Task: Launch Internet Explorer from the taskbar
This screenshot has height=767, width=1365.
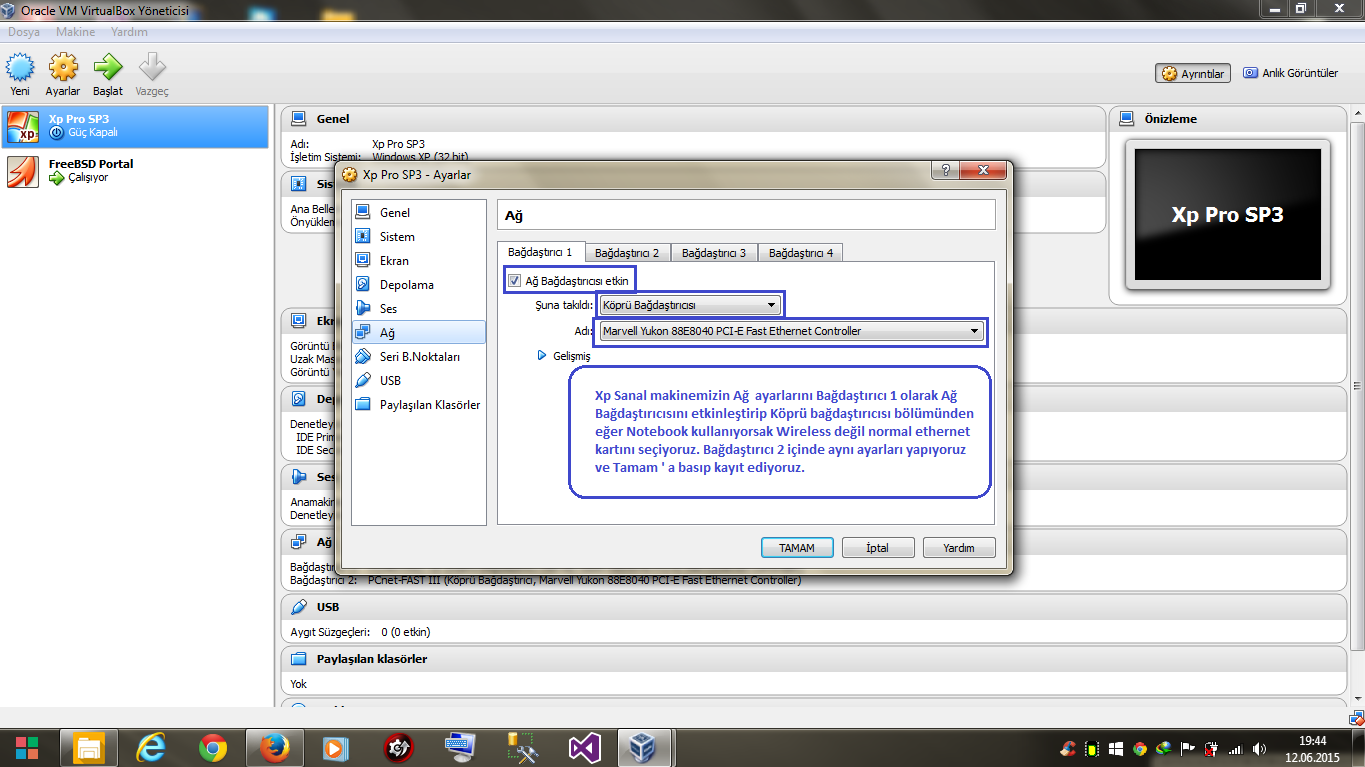Action: pos(151,747)
